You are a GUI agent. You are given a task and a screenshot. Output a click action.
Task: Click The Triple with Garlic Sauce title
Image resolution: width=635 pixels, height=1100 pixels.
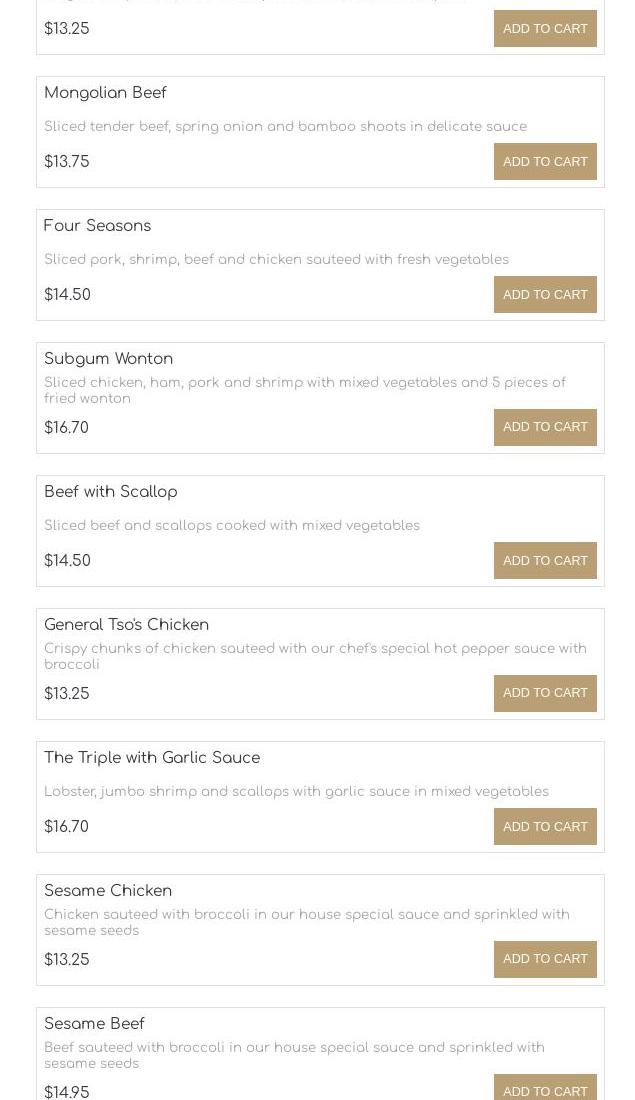pyautogui.click(x=152, y=758)
